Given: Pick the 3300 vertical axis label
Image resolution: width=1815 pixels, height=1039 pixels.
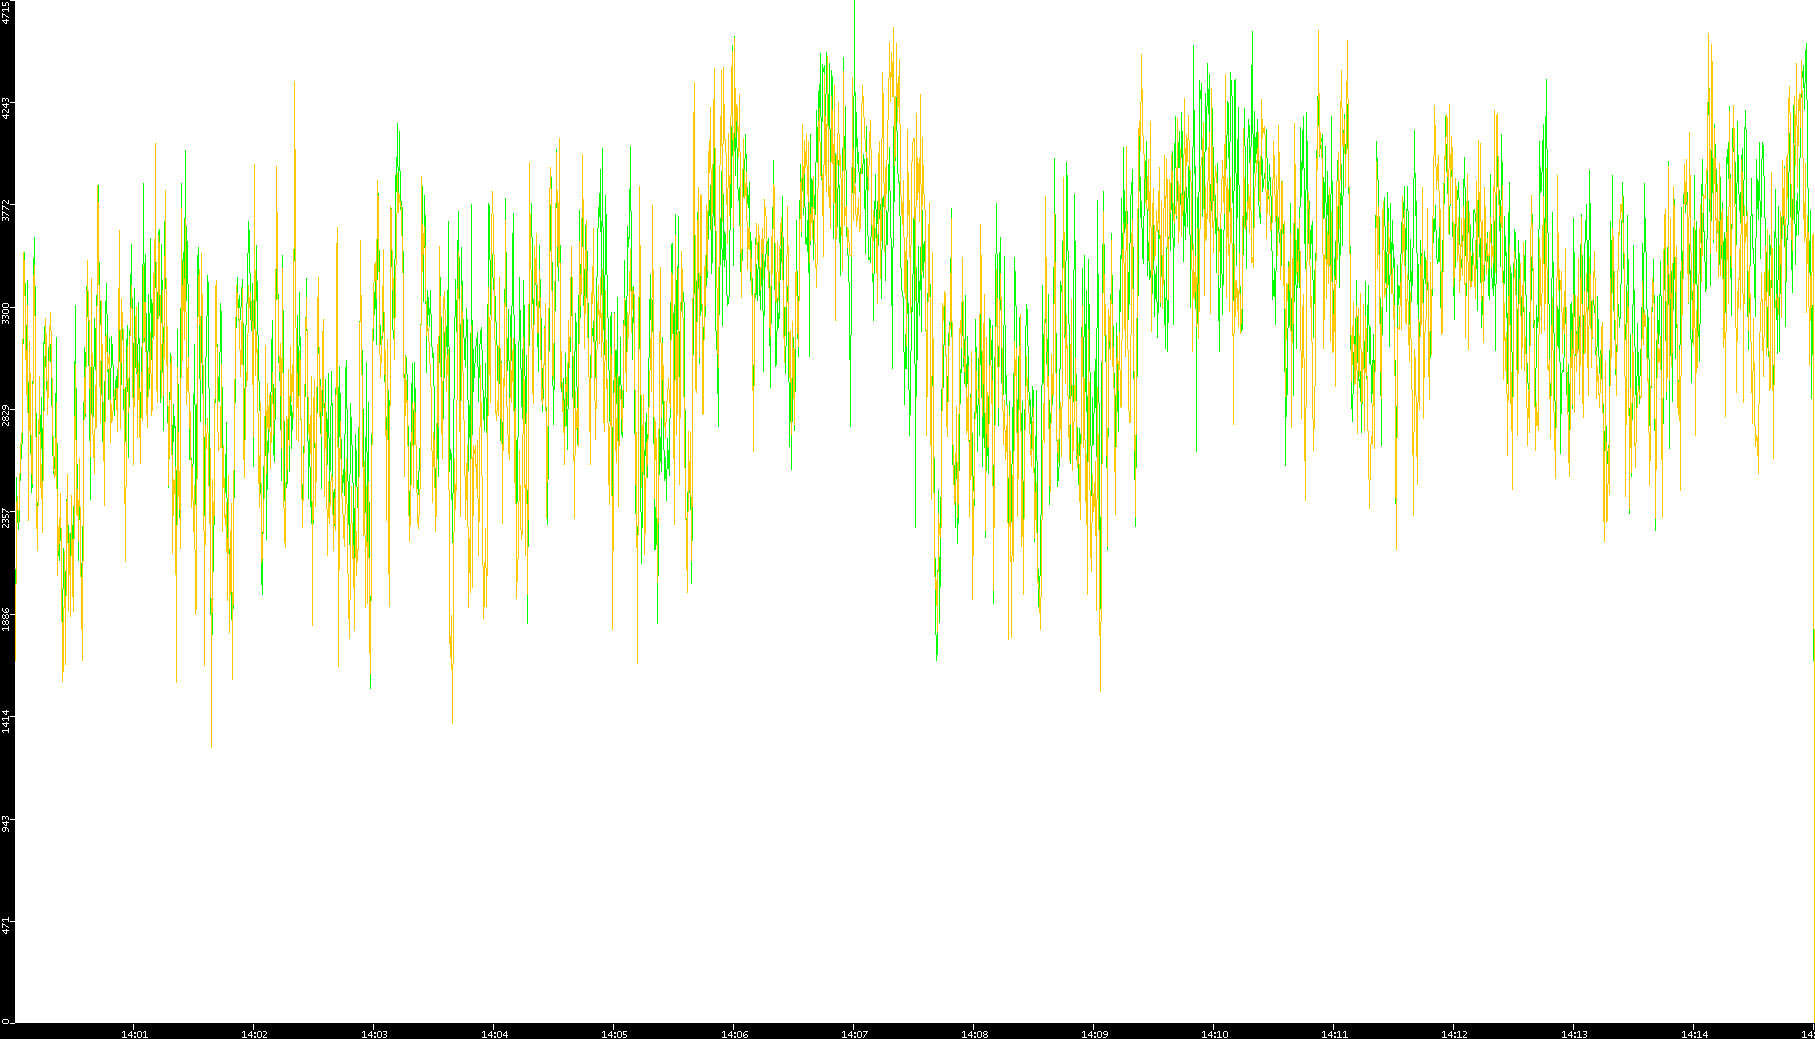Looking at the screenshot, I should [7, 313].
